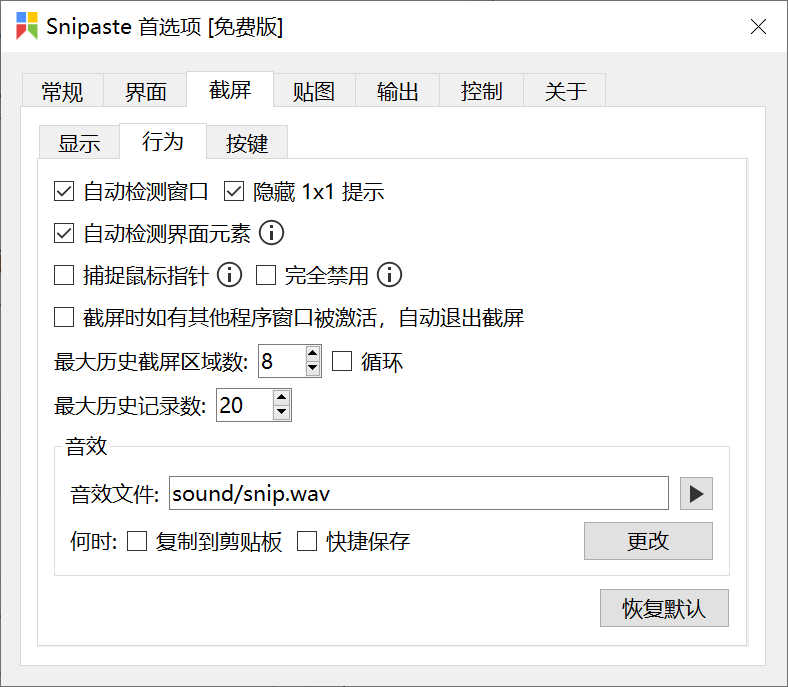788x687 pixels.
Task: Enable sound on 快捷保存
Action: click(x=307, y=541)
